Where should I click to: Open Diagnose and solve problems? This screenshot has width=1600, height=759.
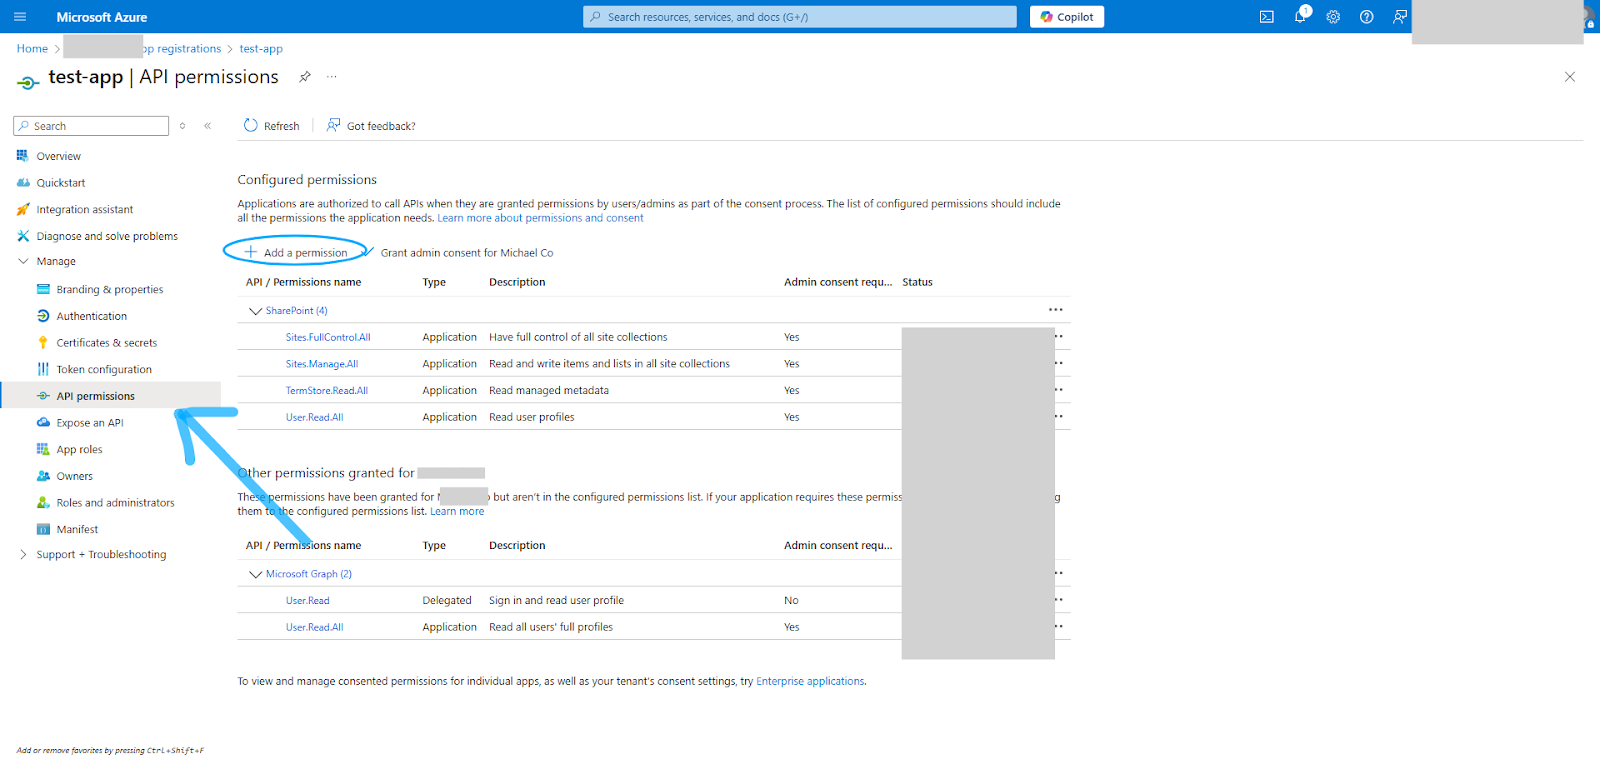click(107, 237)
